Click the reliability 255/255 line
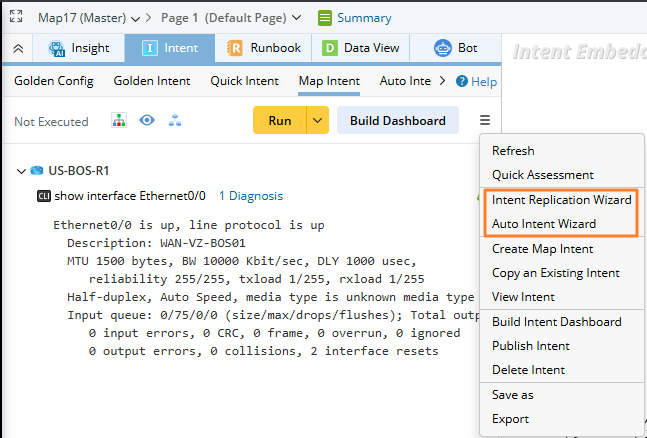Screen dimensions: 647x438 pos(257,279)
